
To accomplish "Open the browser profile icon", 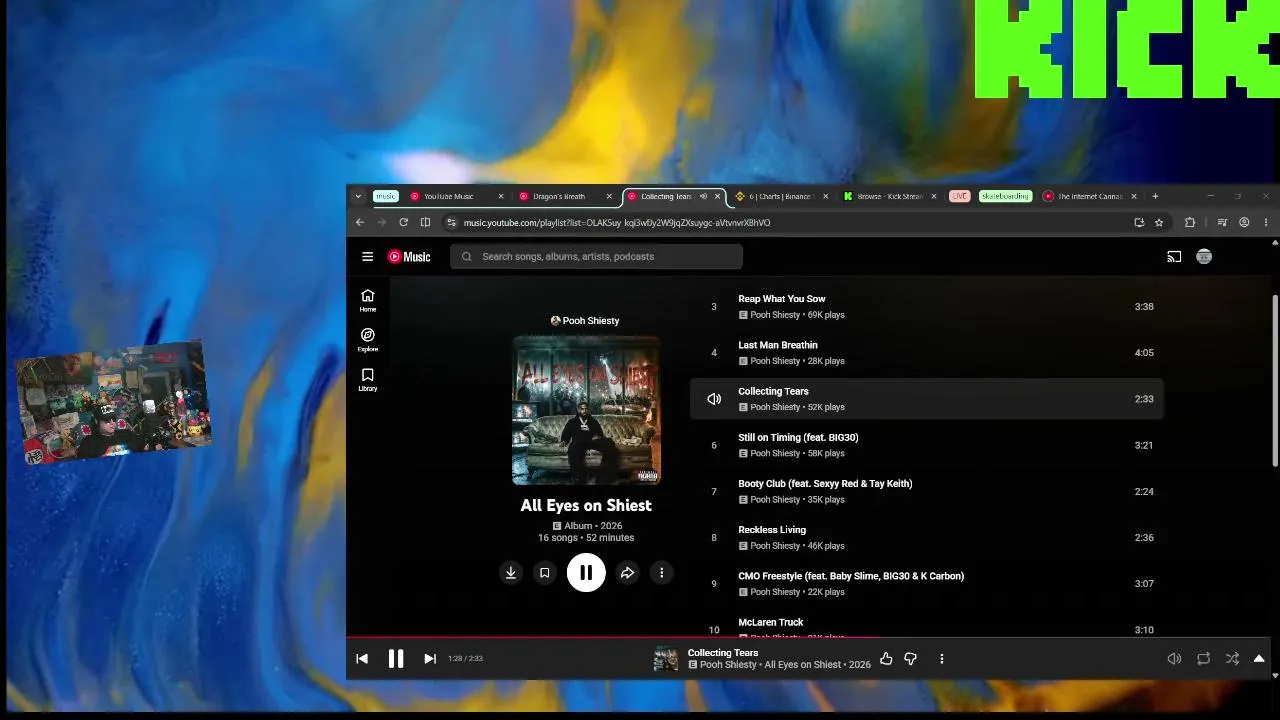I will [x=1244, y=223].
